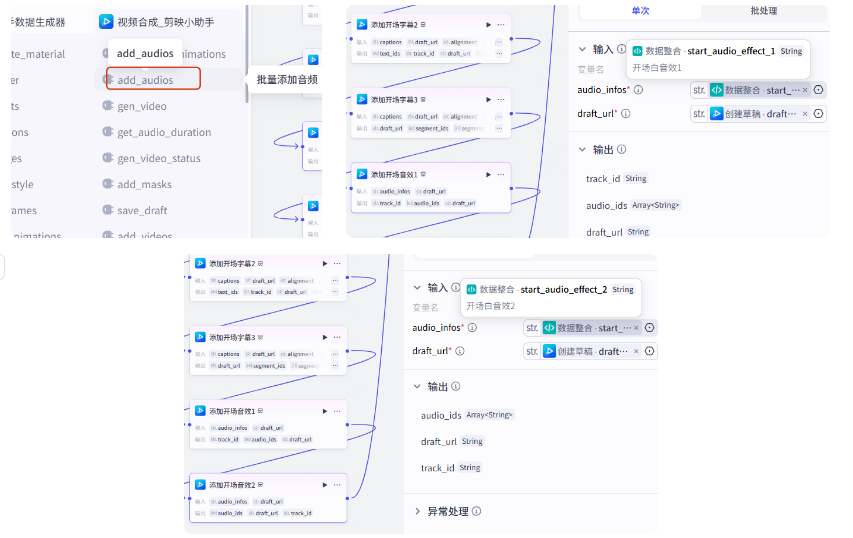Choose the save_draft tool name

(143, 211)
